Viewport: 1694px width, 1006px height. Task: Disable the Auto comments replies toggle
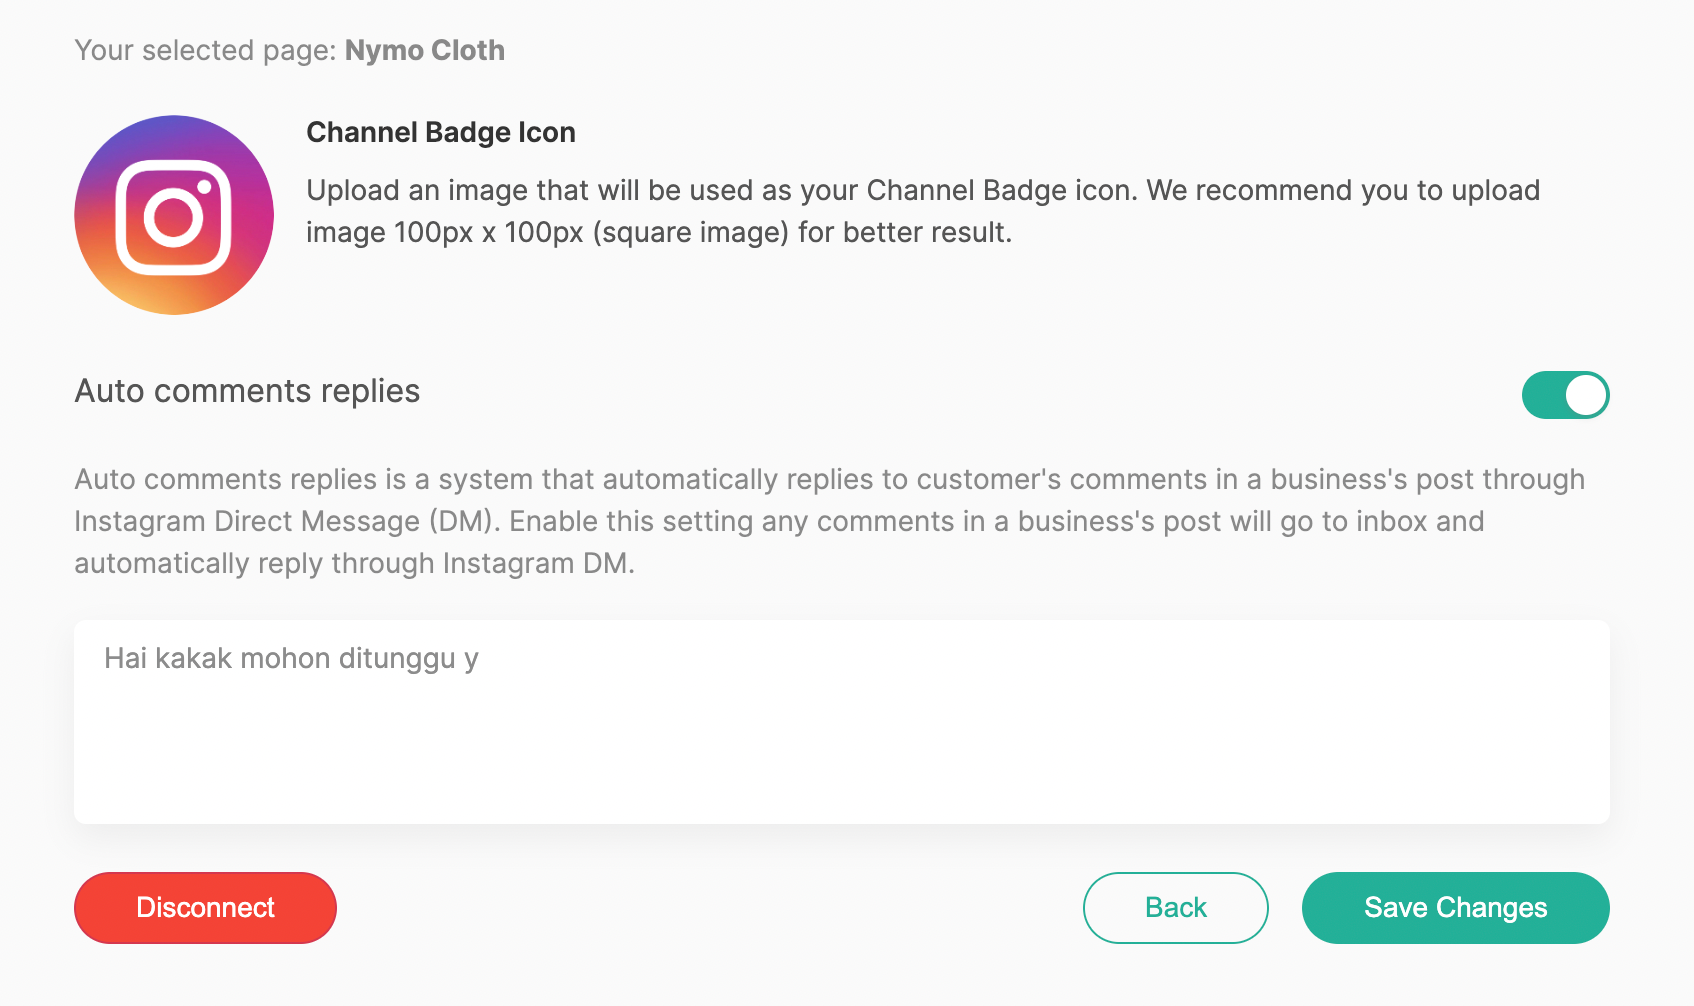coord(1565,395)
